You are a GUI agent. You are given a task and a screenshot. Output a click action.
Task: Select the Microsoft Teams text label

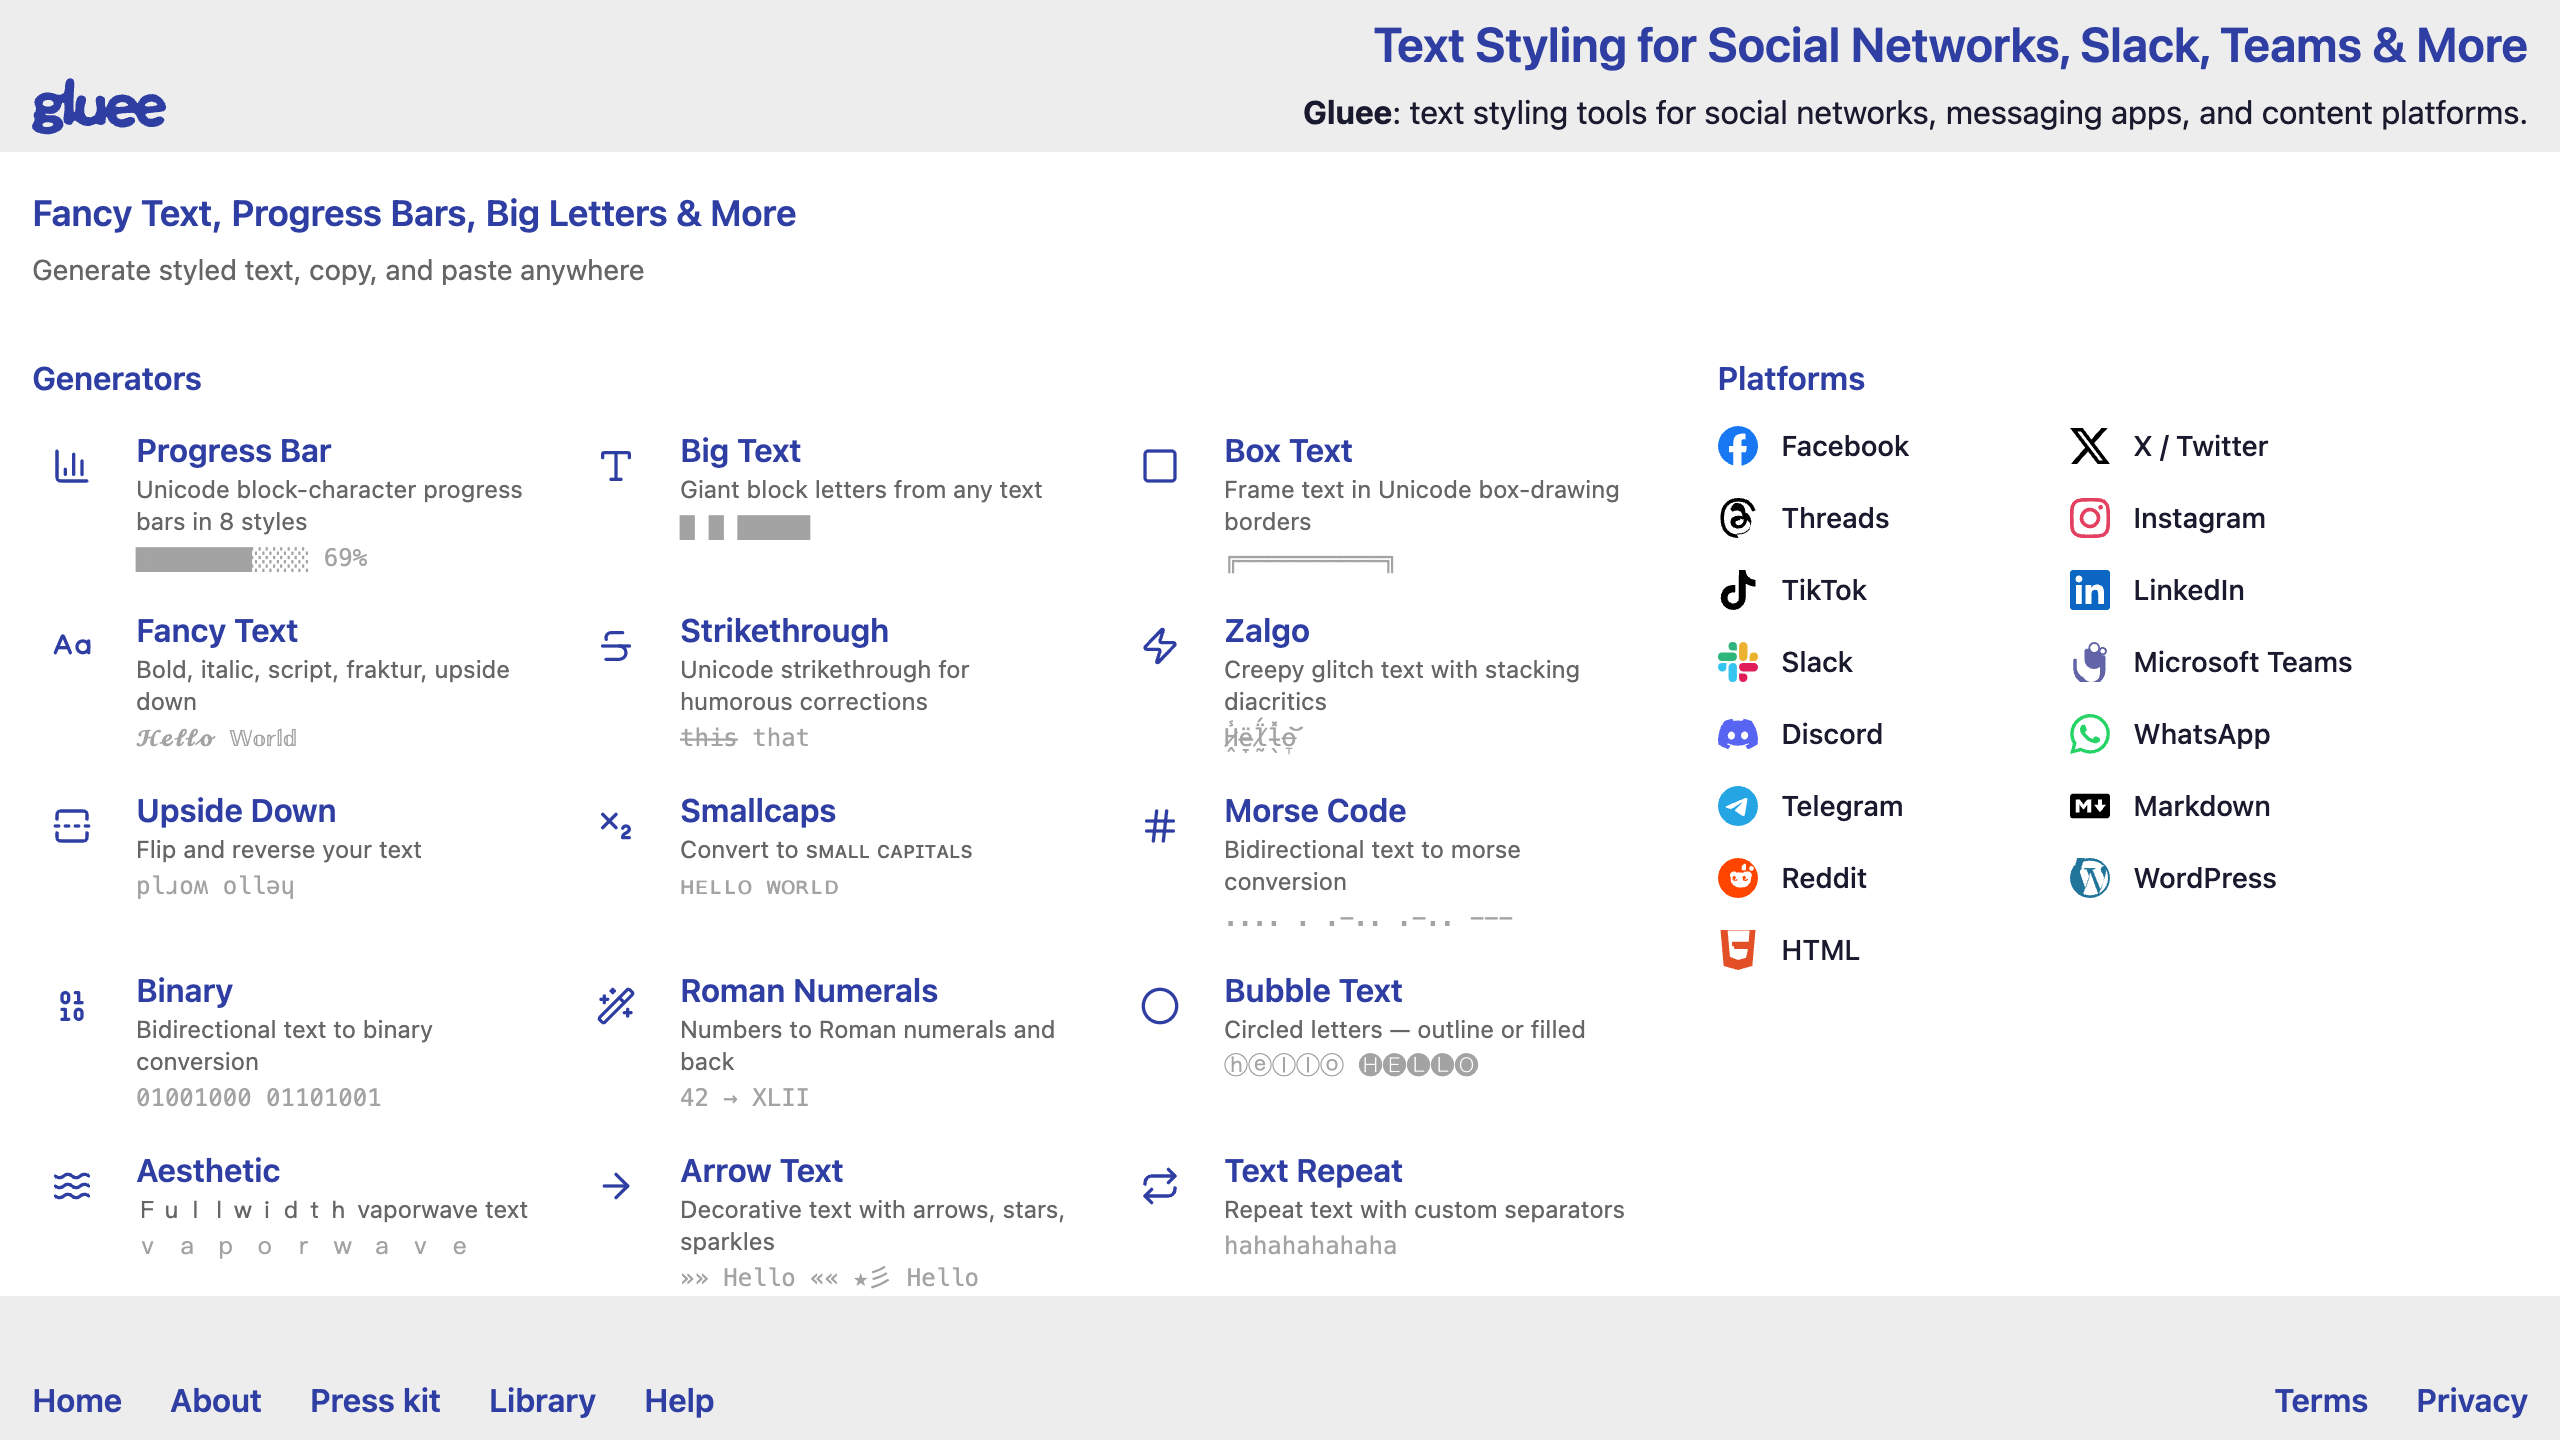pos(2243,662)
